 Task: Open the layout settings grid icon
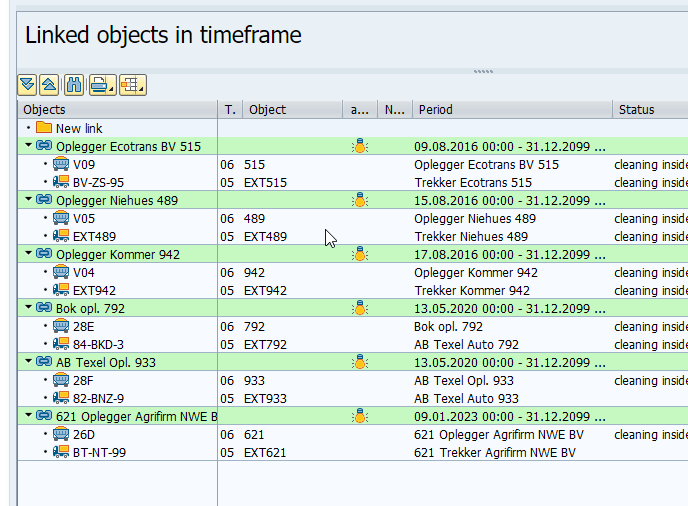(x=129, y=85)
